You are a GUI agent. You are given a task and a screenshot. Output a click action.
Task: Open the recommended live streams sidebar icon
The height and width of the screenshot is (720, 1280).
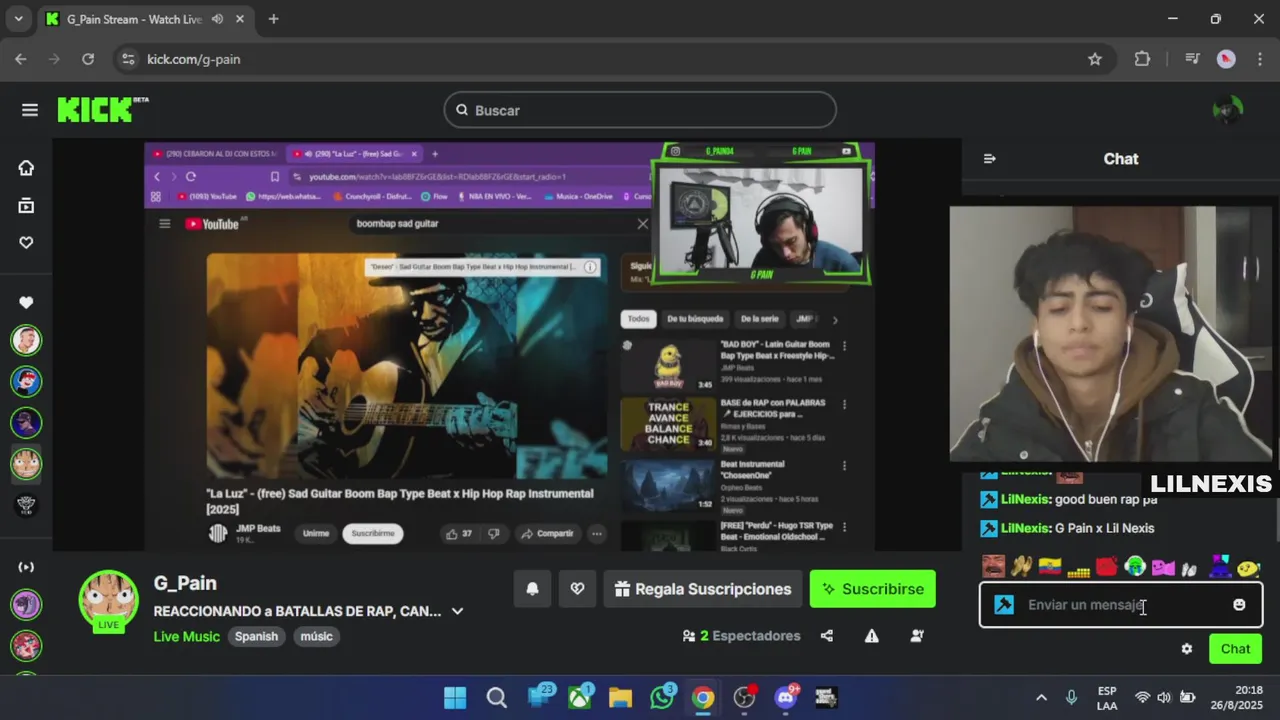26,567
